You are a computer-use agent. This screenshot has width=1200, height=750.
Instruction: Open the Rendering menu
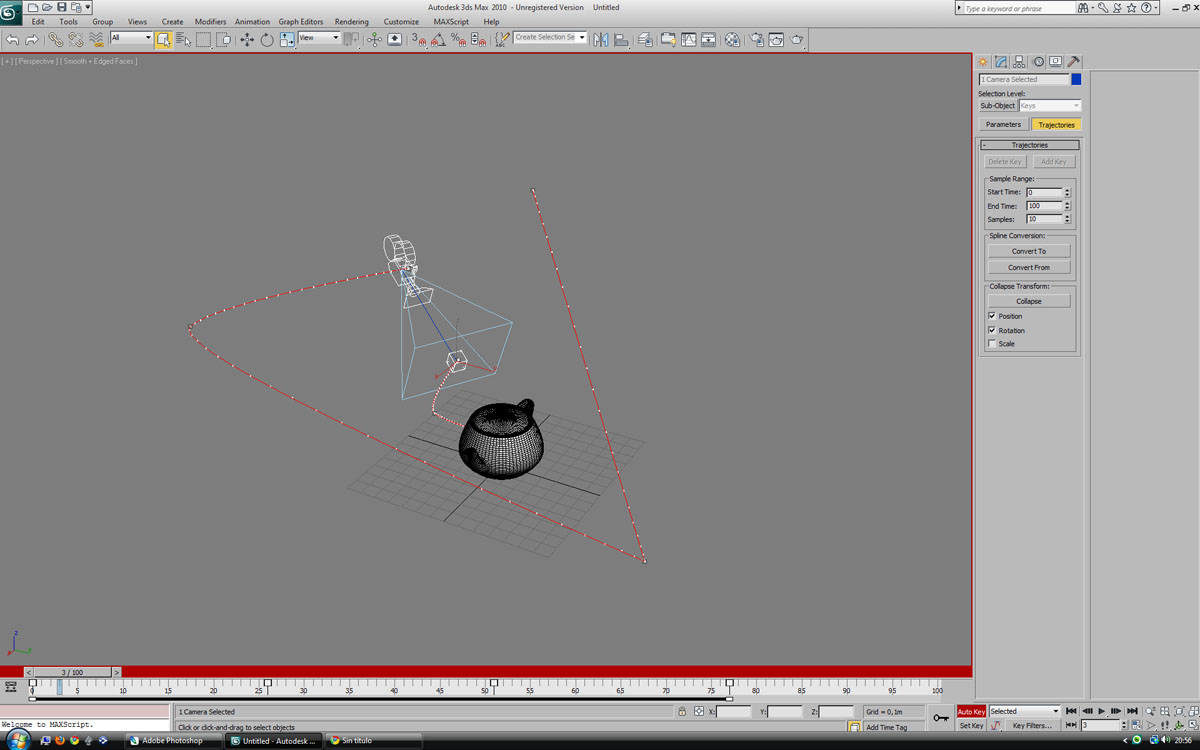(352, 21)
